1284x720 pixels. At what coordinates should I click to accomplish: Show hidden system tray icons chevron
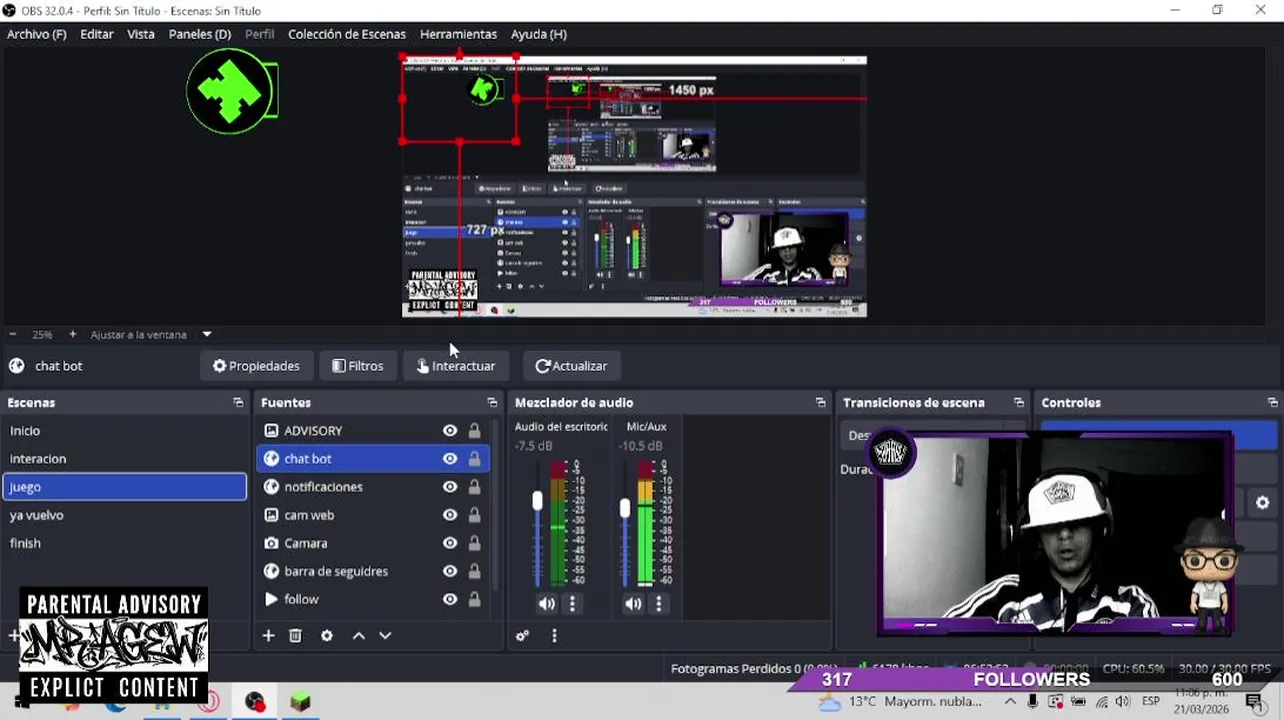tap(1010, 701)
